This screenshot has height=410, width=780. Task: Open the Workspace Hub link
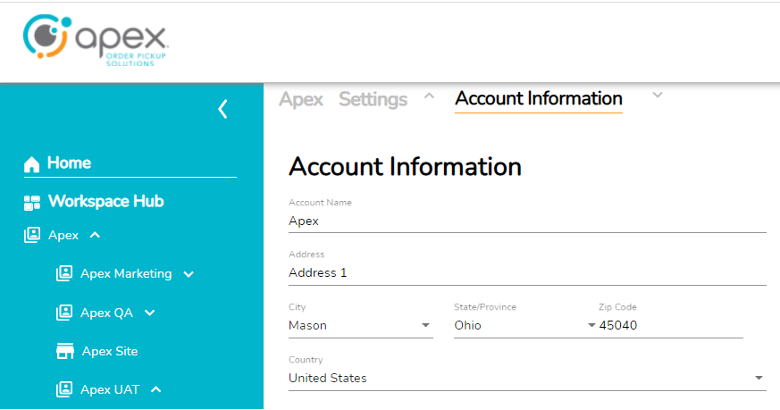tap(105, 202)
